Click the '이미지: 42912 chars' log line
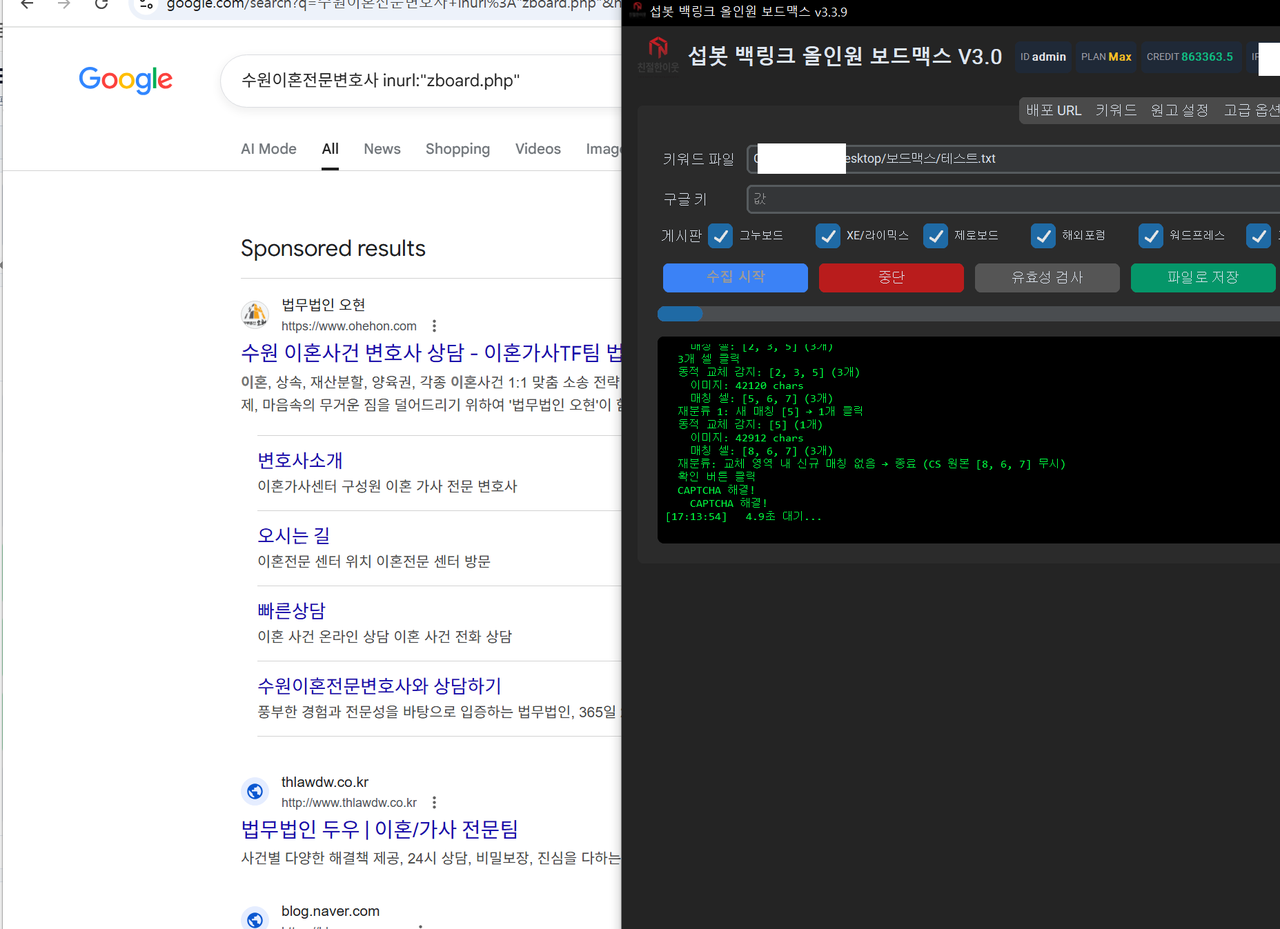The image size is (1280, 929). [x=747, y=438]
